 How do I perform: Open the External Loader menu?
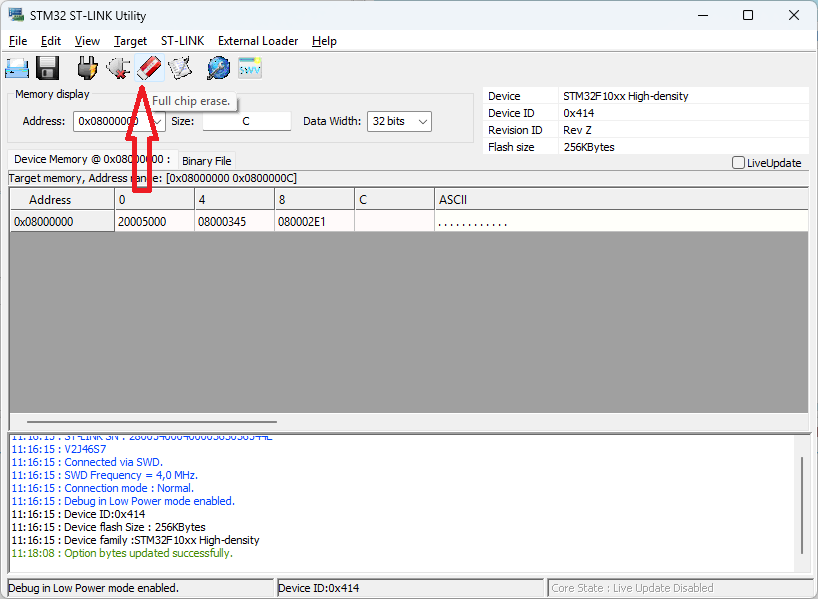click(258, 41)
